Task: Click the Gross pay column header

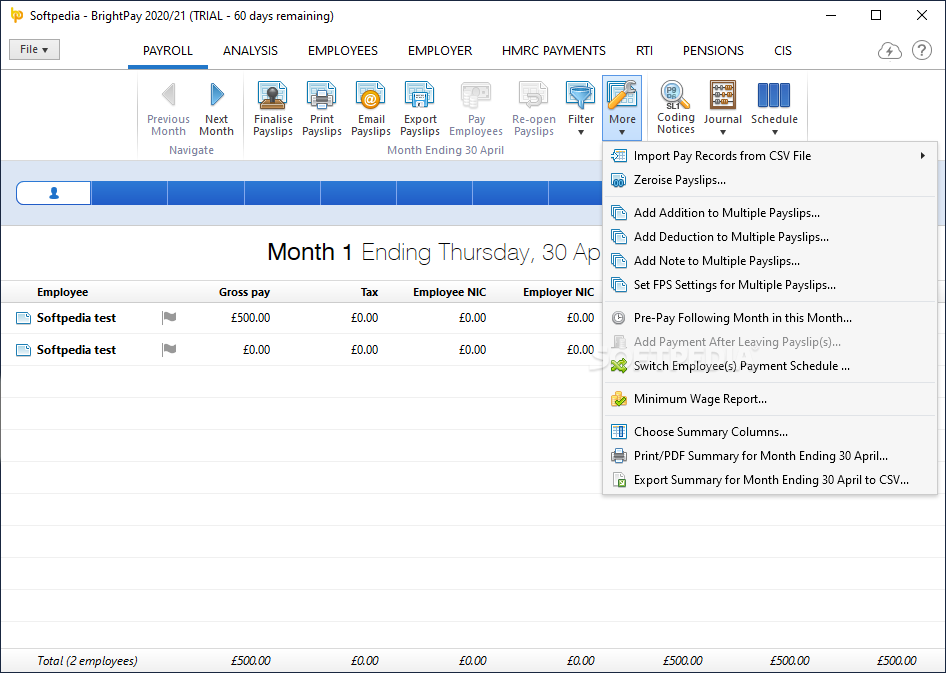Action: coord(244,292)
